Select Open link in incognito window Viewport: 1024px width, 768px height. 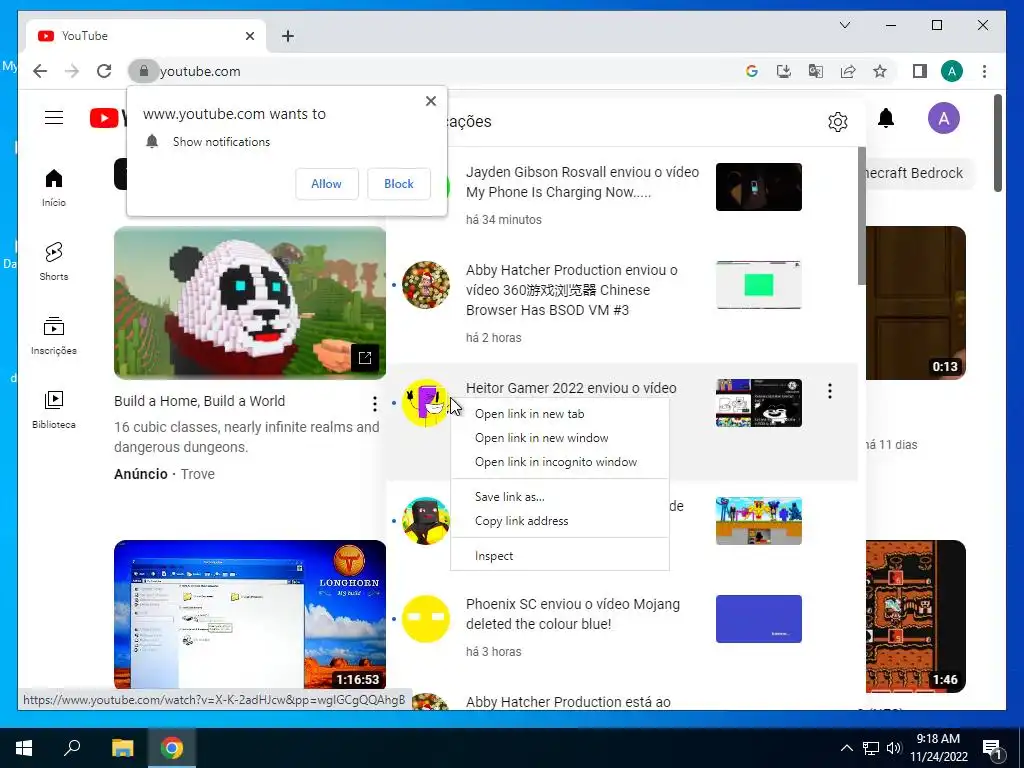click(560, 462)
